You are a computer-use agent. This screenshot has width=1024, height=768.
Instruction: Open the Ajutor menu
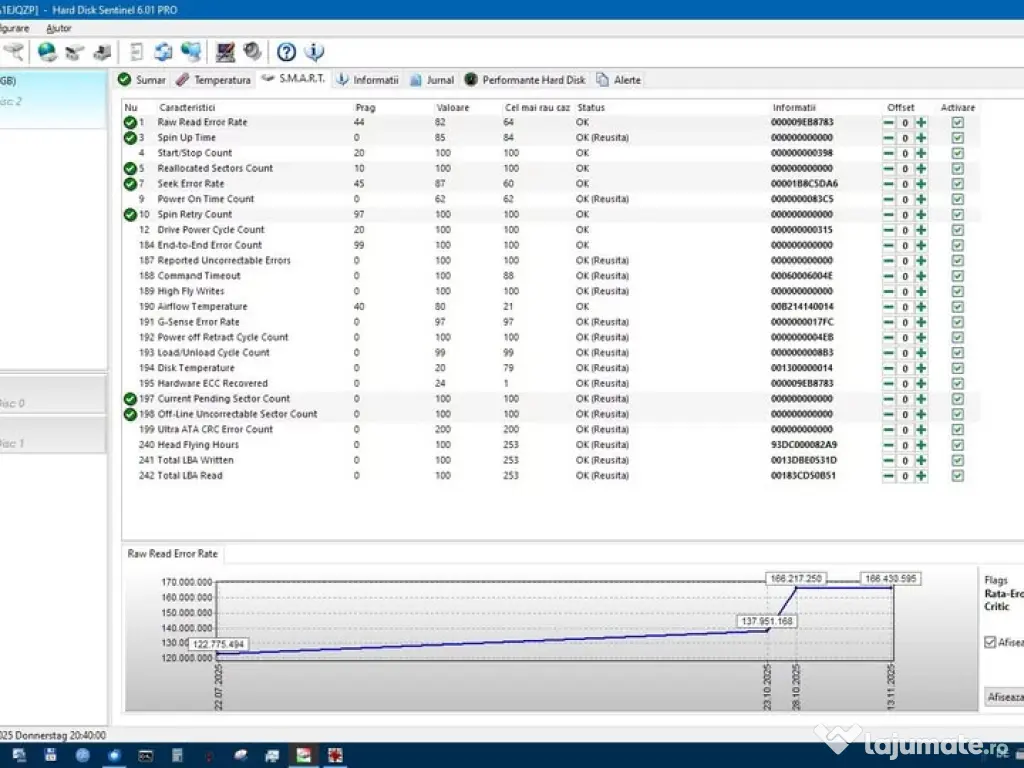(59, 28)
